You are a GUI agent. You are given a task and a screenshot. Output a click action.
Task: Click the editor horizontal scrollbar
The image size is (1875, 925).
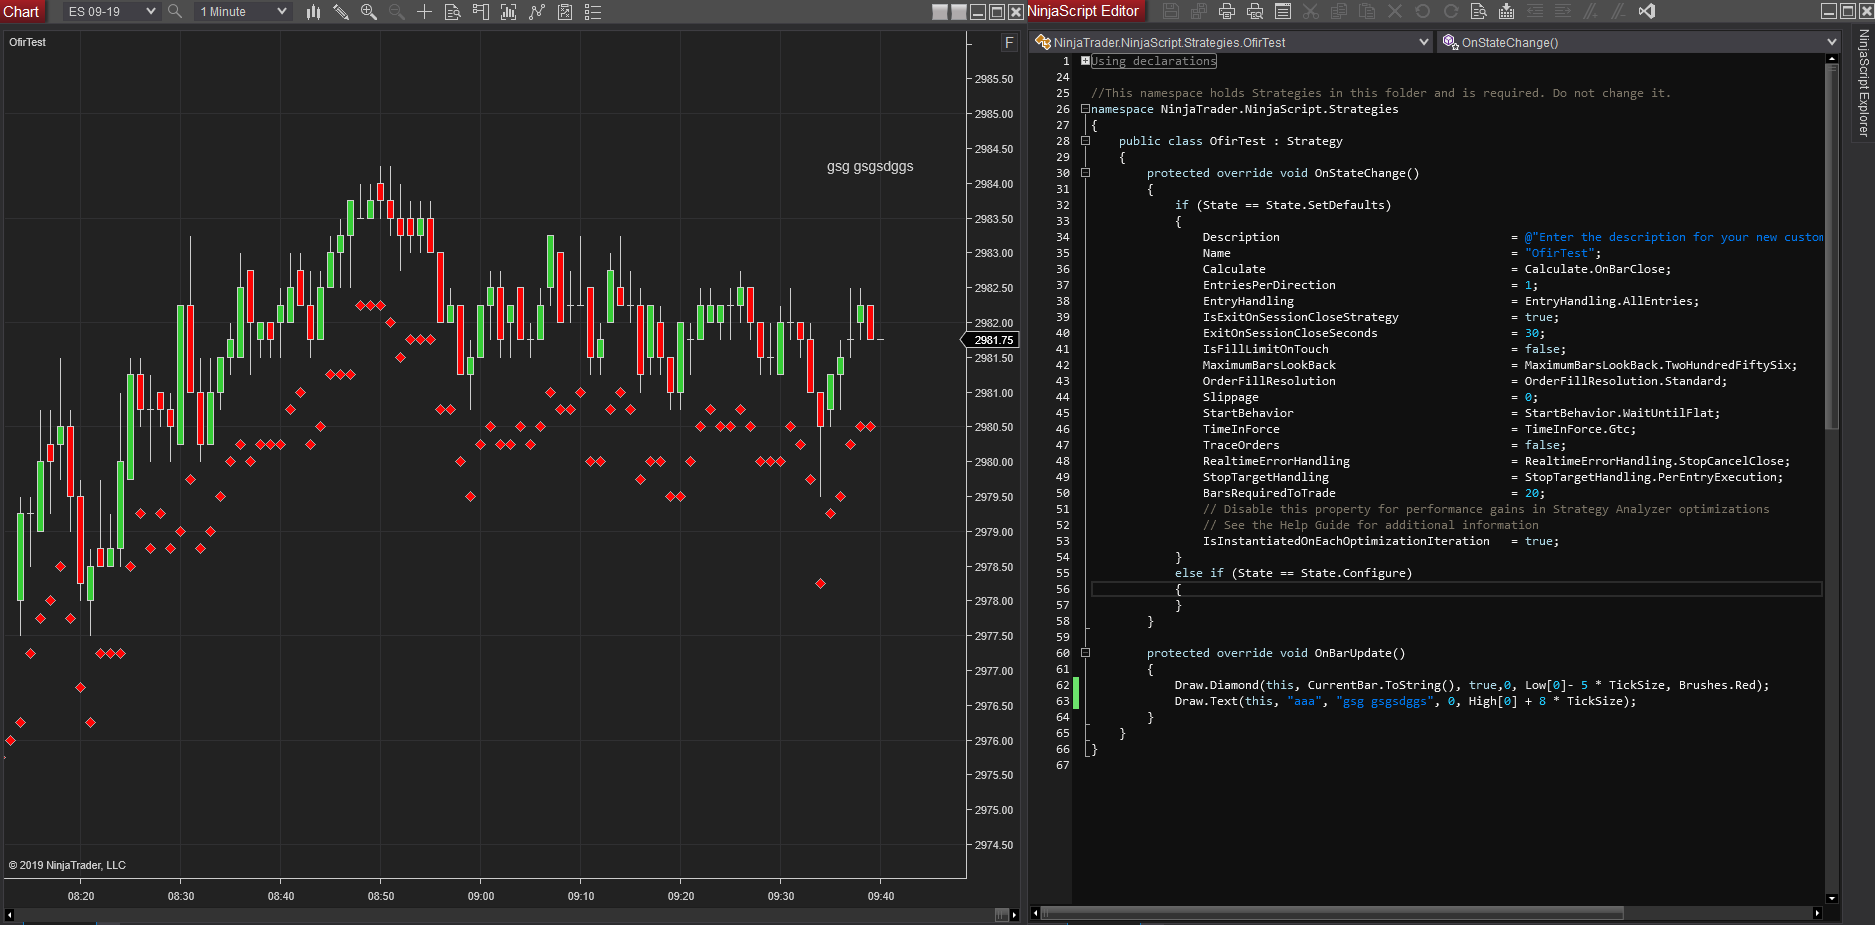[1330, 913]
